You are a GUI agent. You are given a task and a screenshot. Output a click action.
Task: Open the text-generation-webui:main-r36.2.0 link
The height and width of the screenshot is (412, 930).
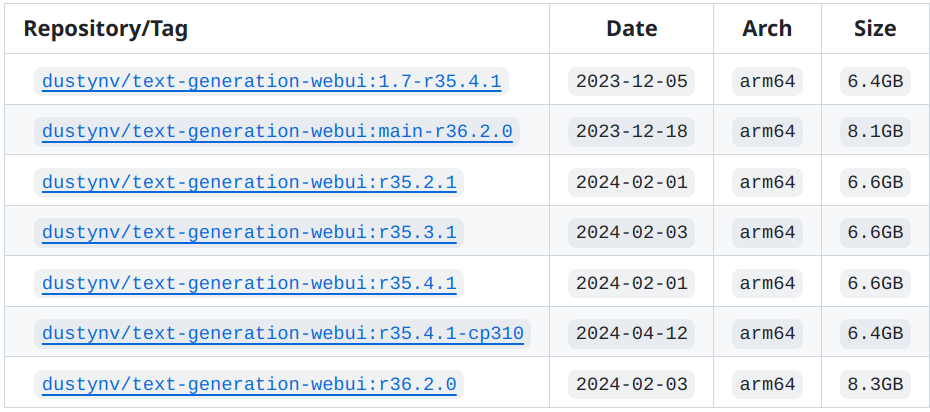(277, 132)
